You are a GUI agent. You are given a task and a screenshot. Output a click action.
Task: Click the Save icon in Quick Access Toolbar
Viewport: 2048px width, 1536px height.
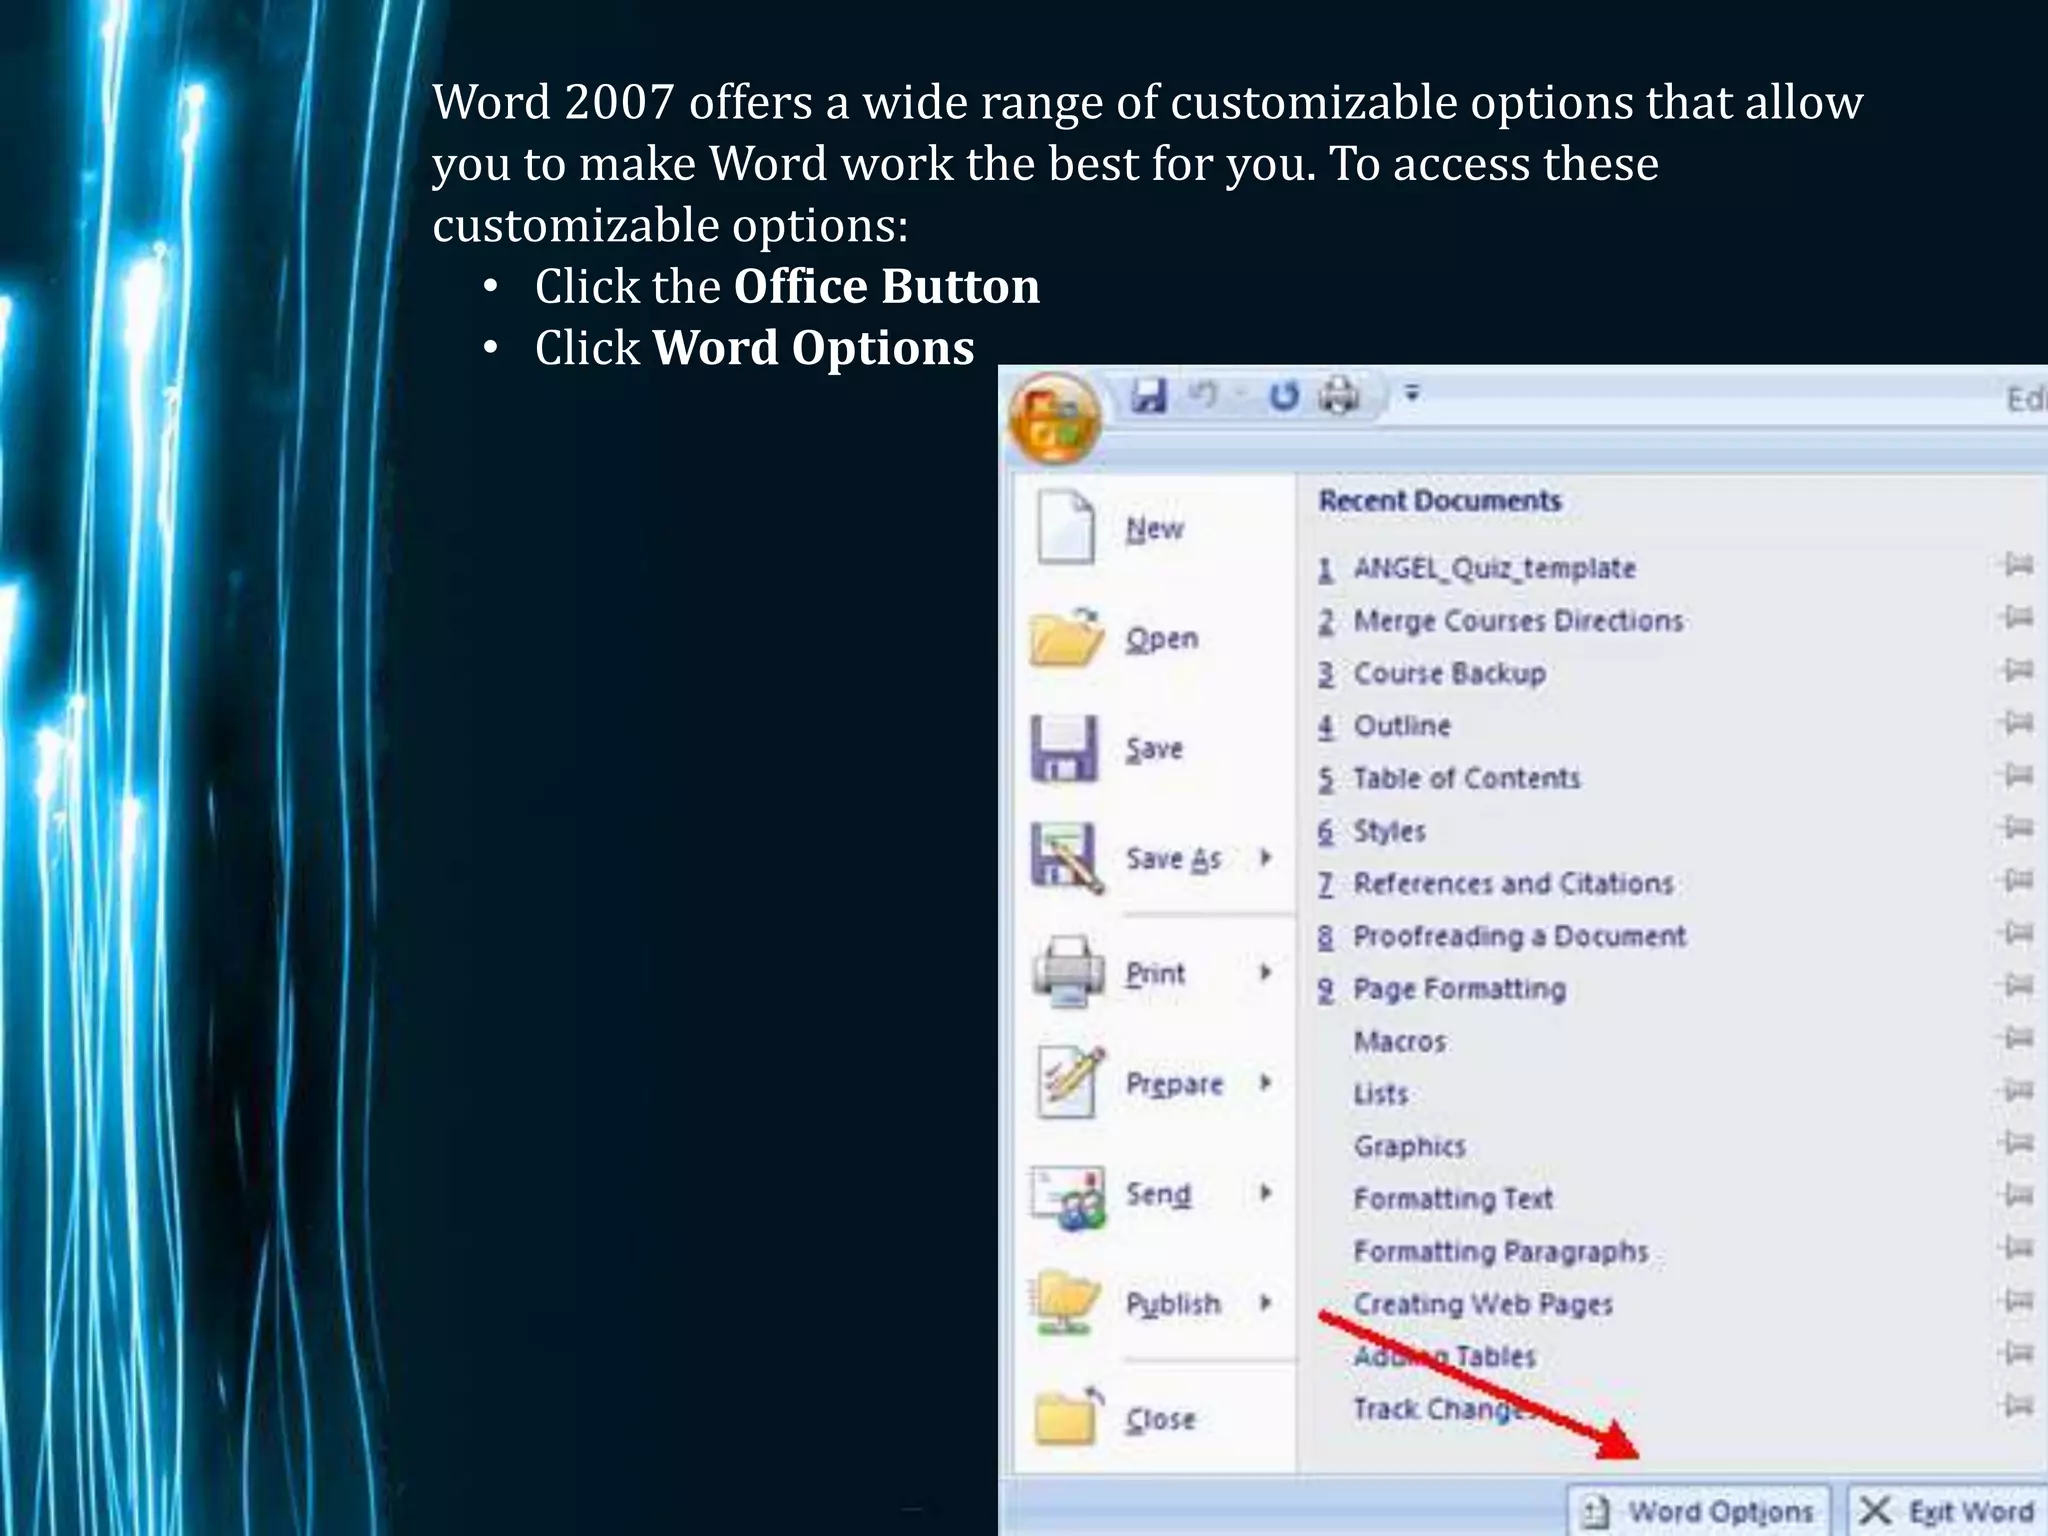(1149, 396)
